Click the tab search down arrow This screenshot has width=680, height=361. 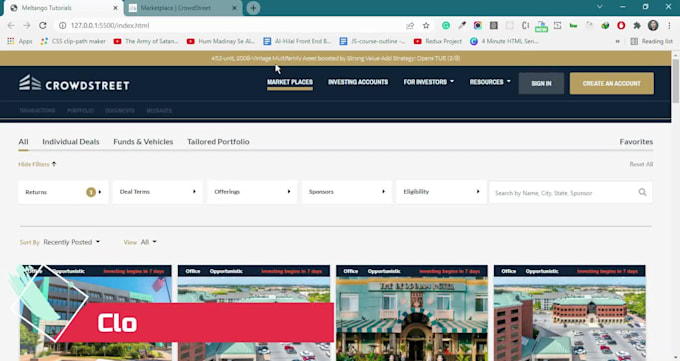[600, 7]
